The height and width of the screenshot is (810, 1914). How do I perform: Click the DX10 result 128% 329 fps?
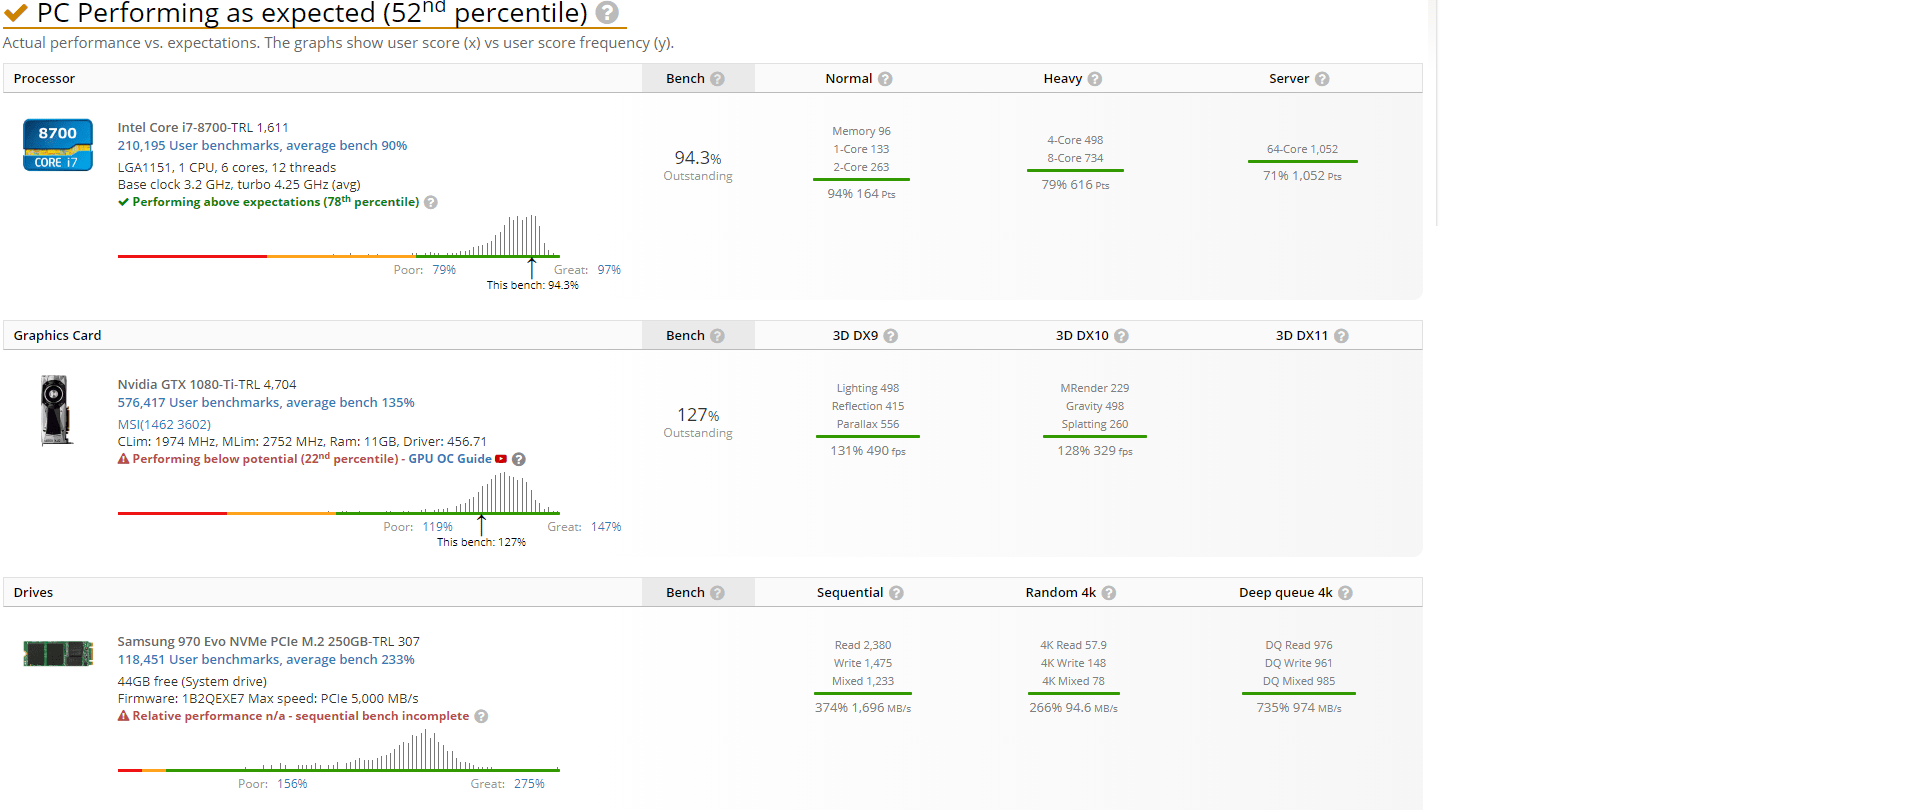(x=1095, y=451)
